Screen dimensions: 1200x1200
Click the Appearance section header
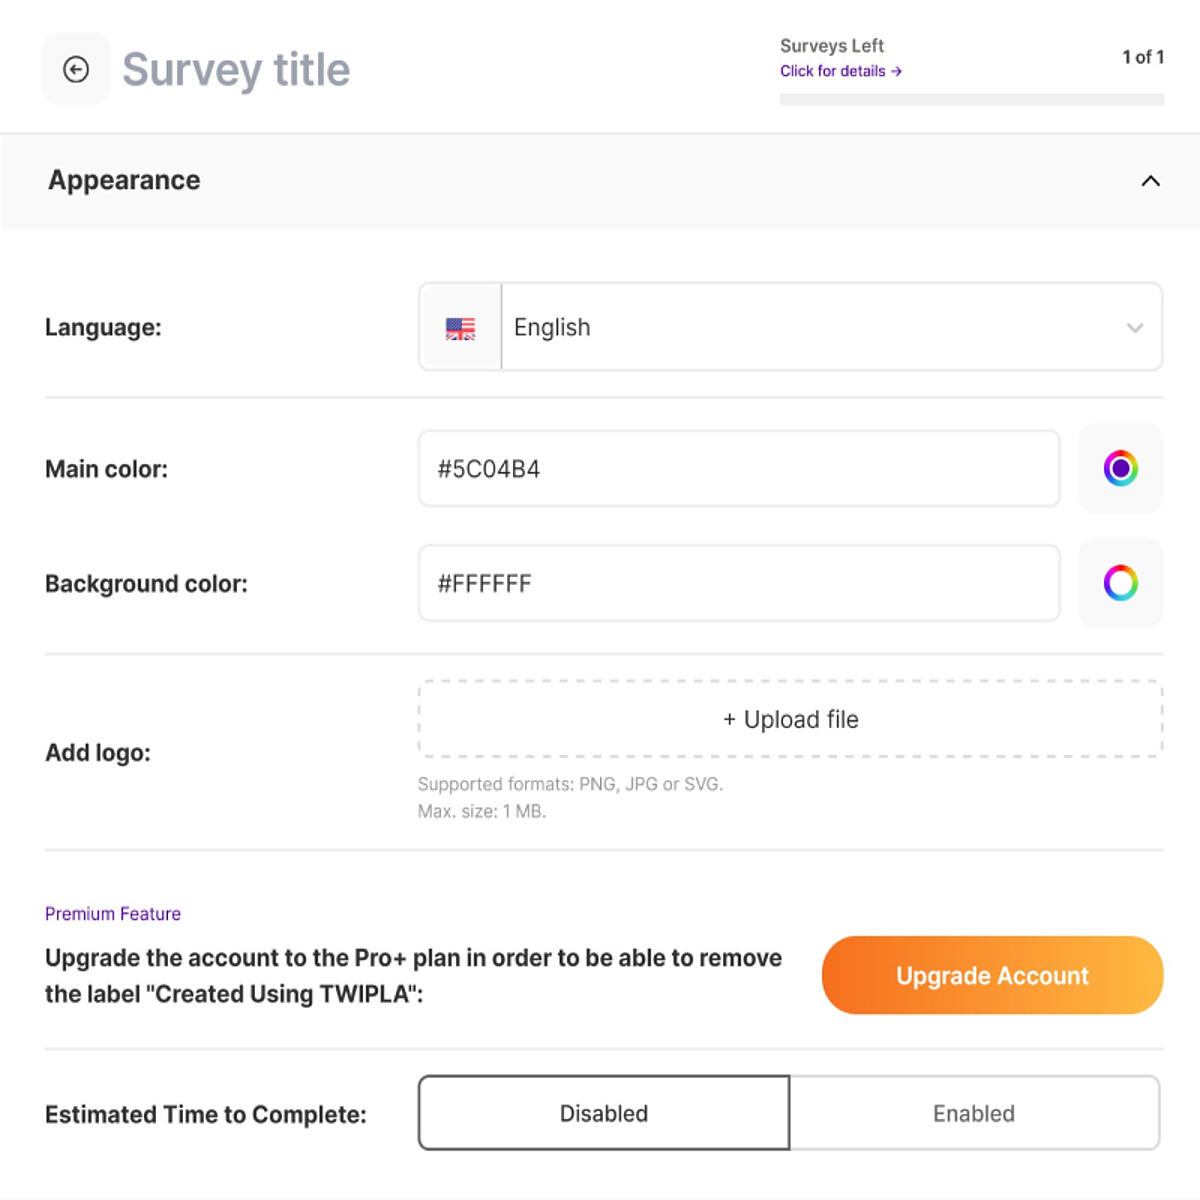600,181
